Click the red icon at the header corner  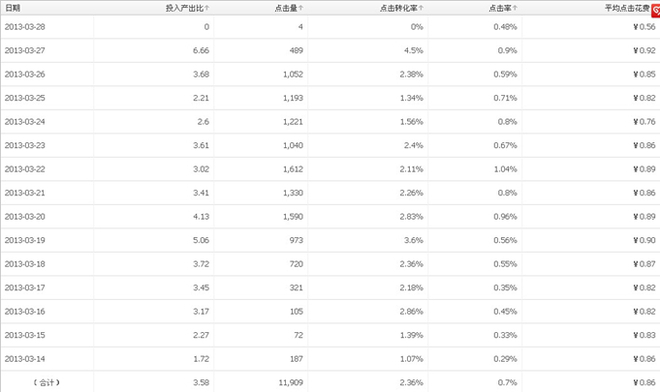tap(656, 11)
